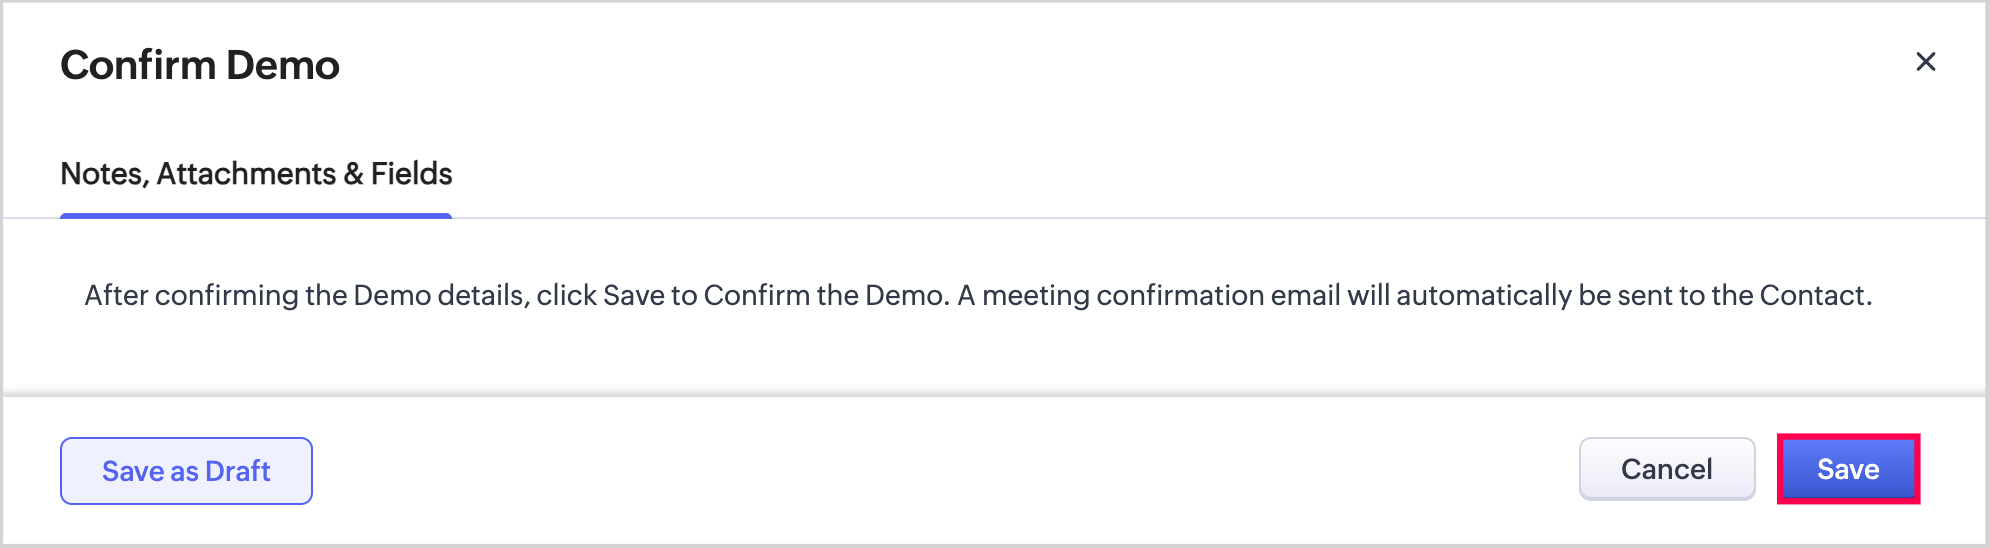
Task: Store the demo as a draft
Action: point(186,471)
